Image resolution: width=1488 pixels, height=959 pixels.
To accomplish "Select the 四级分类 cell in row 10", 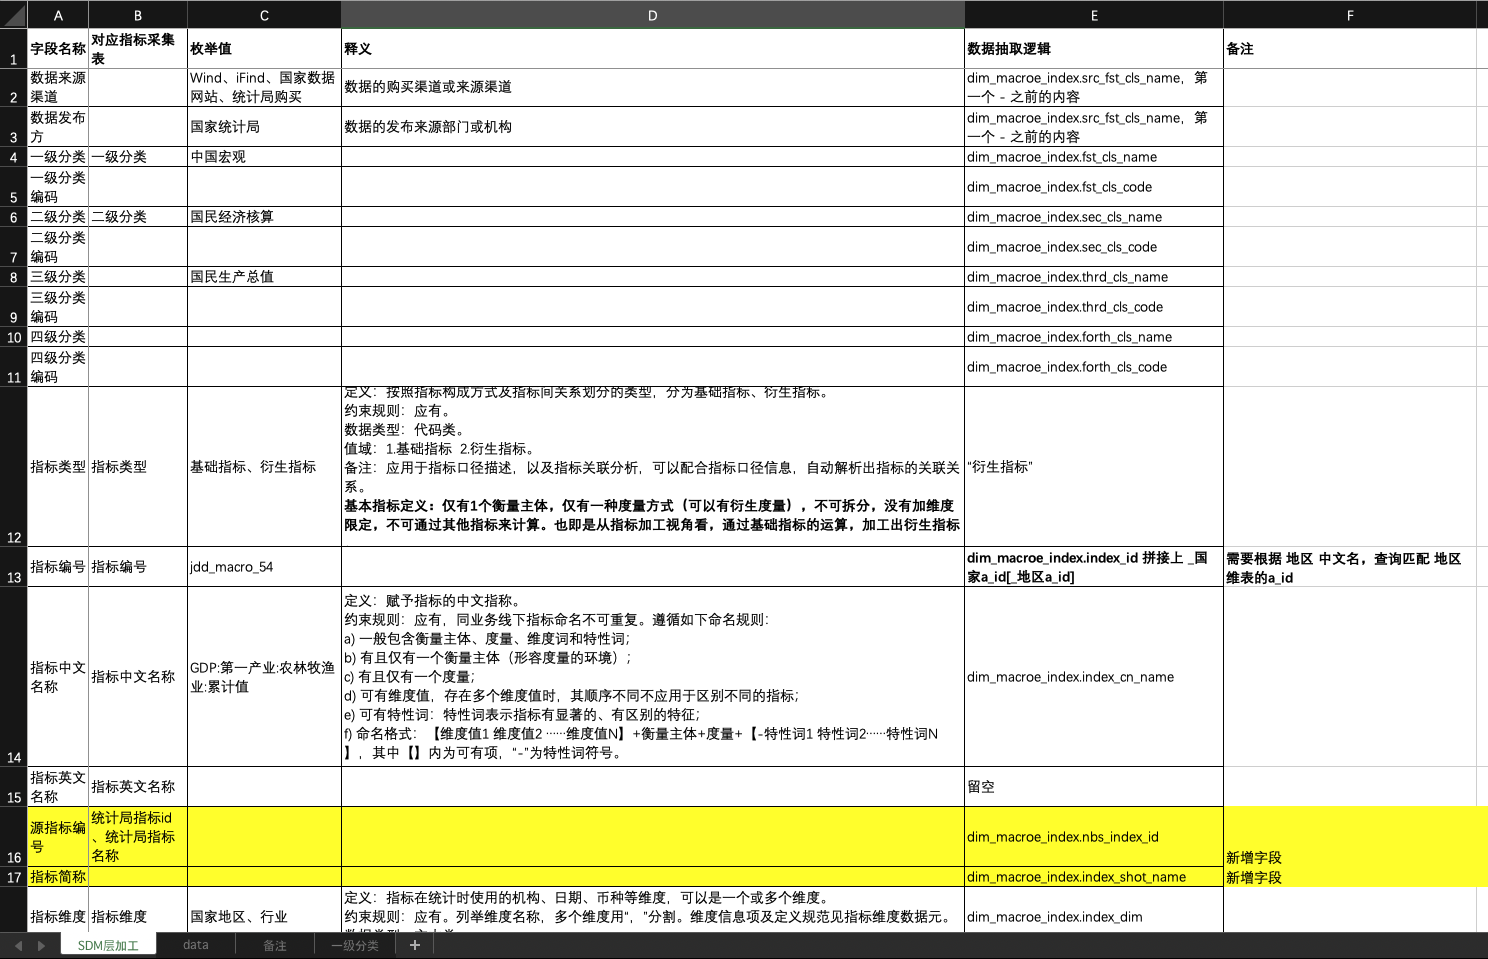I will (x=58, y=337).
